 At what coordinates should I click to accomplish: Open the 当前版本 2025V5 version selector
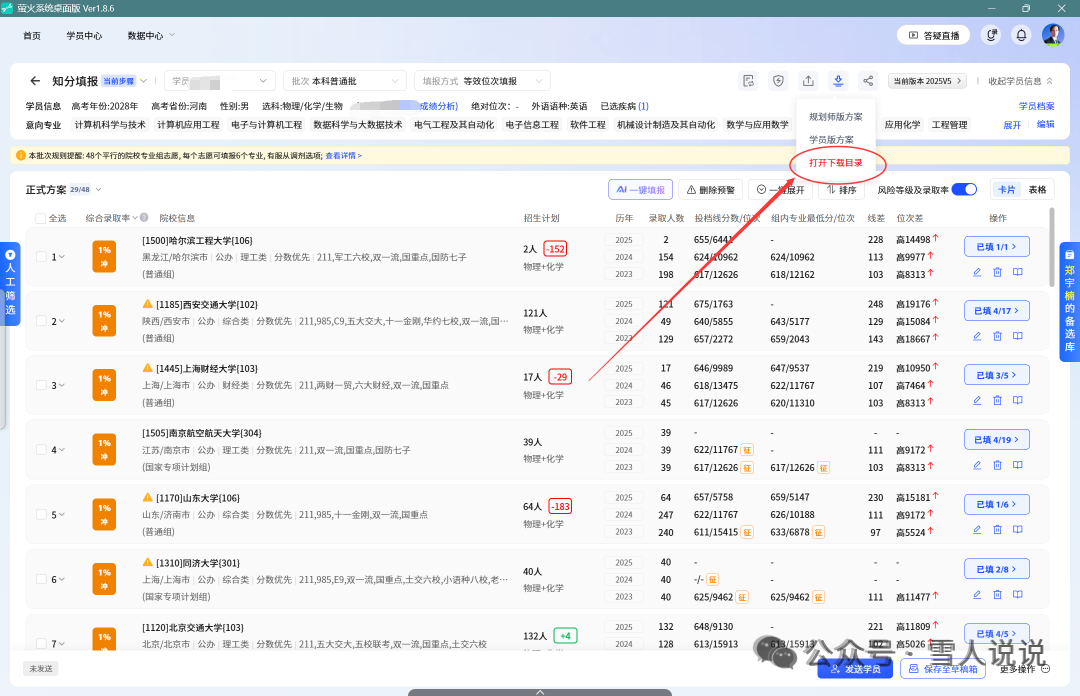coord(927,81)
